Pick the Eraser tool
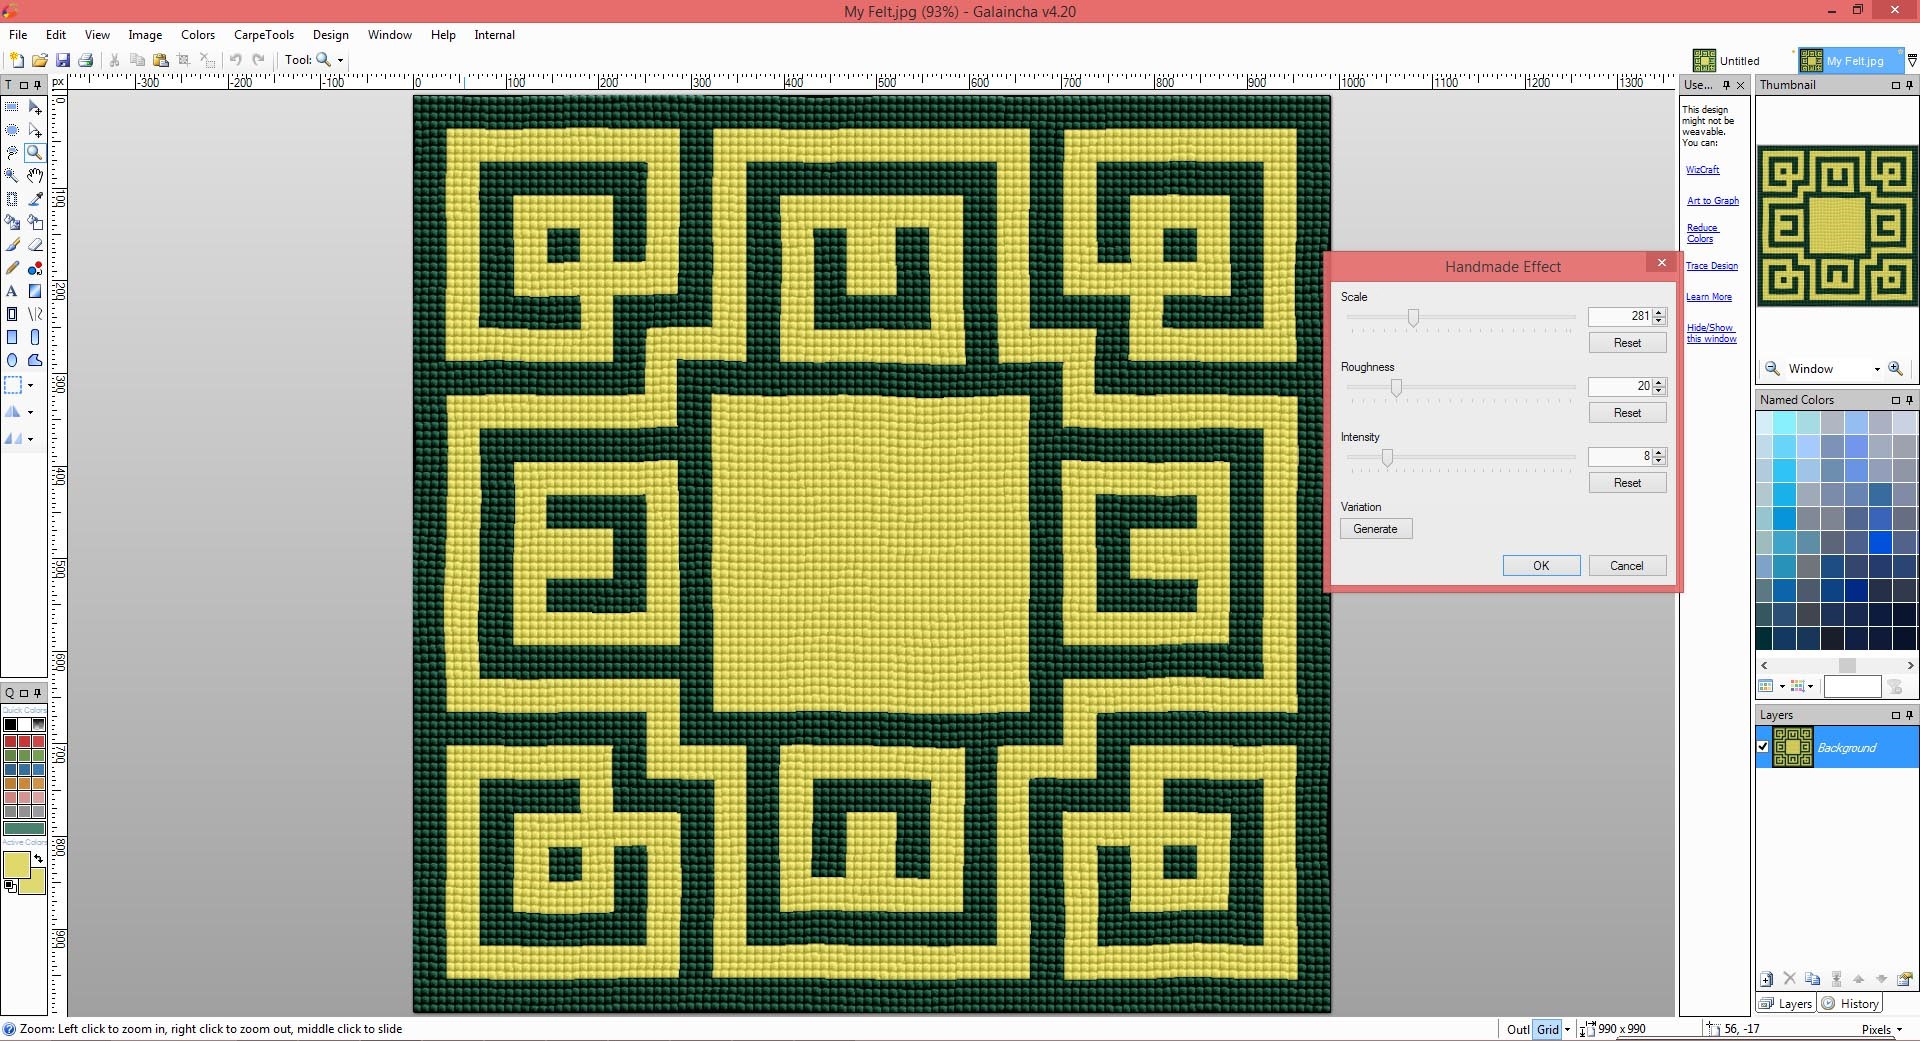The width and height of the screenshot is (1920, 1041). (35, 245)
